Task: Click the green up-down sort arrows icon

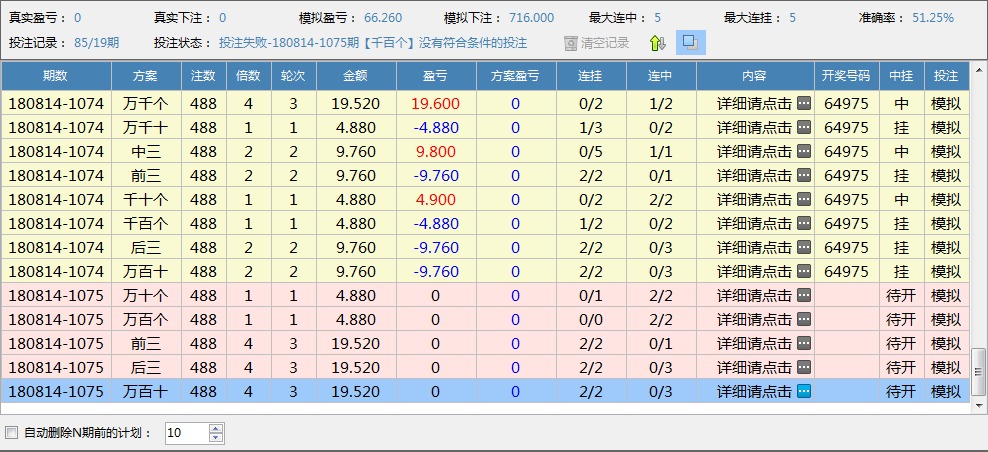Action: click(x=656, y=43)
